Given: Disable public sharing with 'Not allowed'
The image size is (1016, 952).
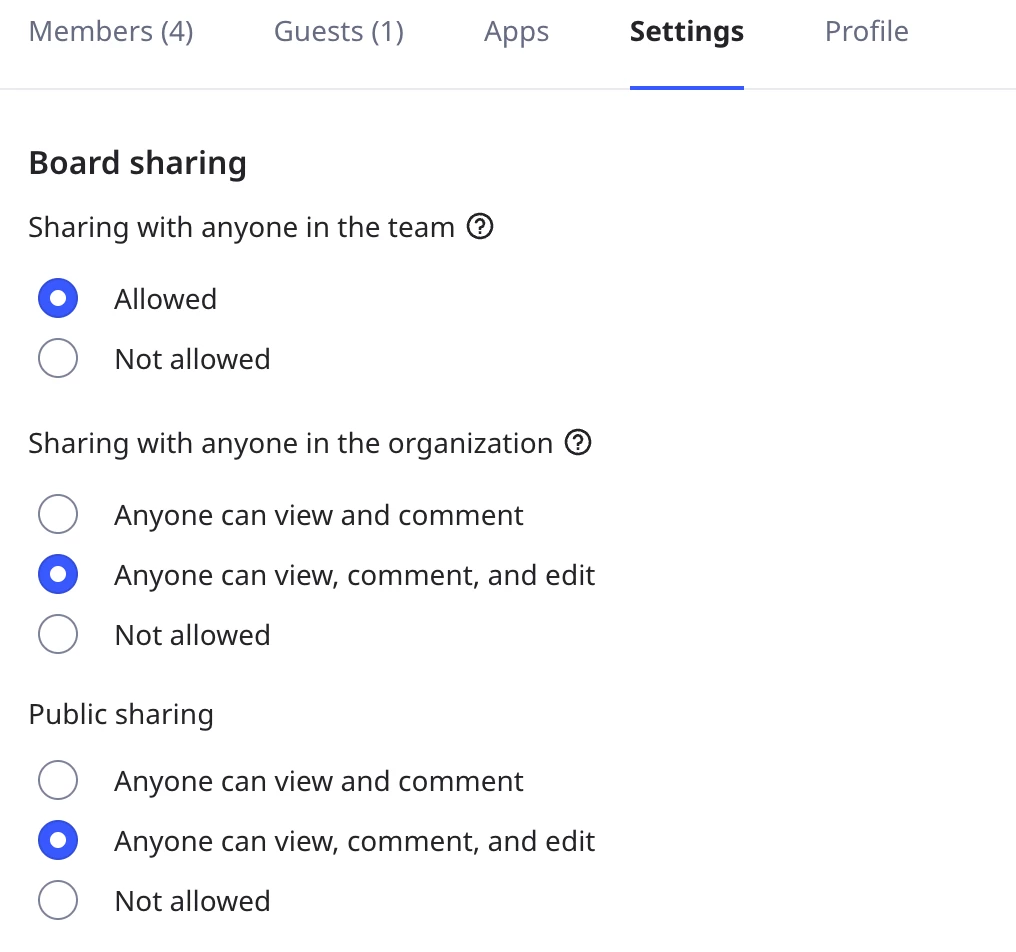Looking at the screenshot, I should (58, 901).
